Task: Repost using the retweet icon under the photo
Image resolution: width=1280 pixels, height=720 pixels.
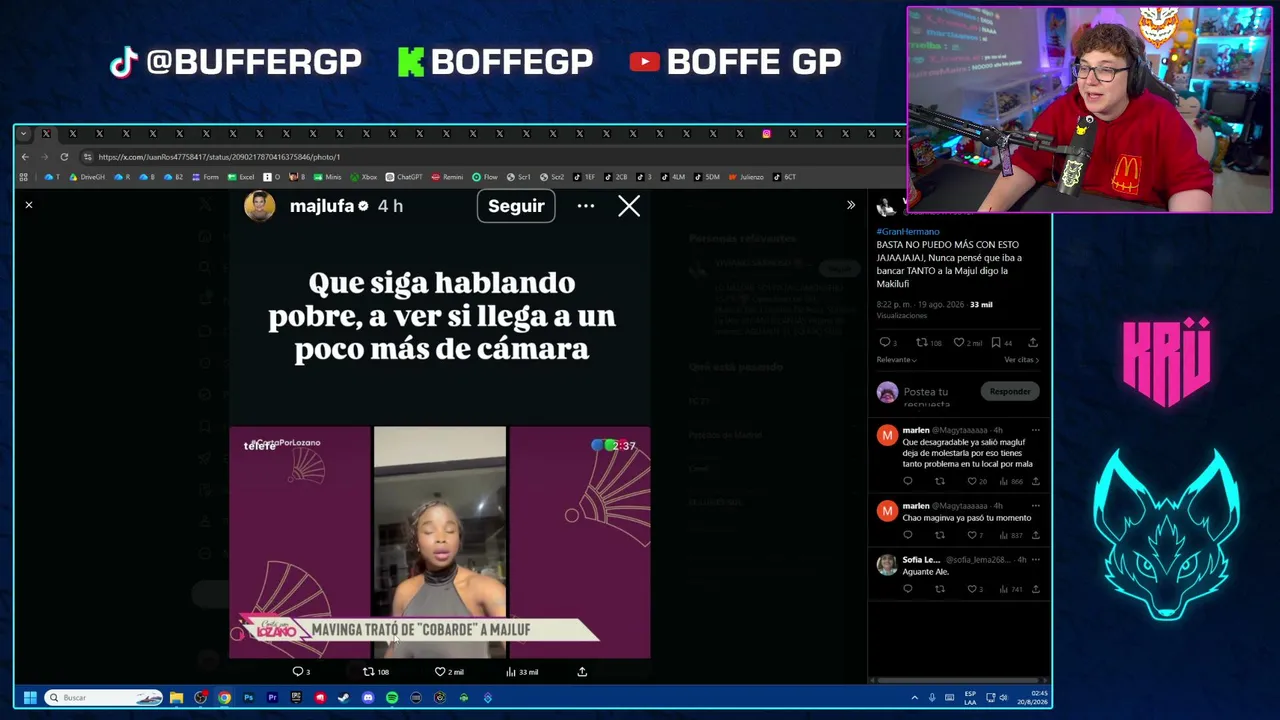Action: coord(368,672)
